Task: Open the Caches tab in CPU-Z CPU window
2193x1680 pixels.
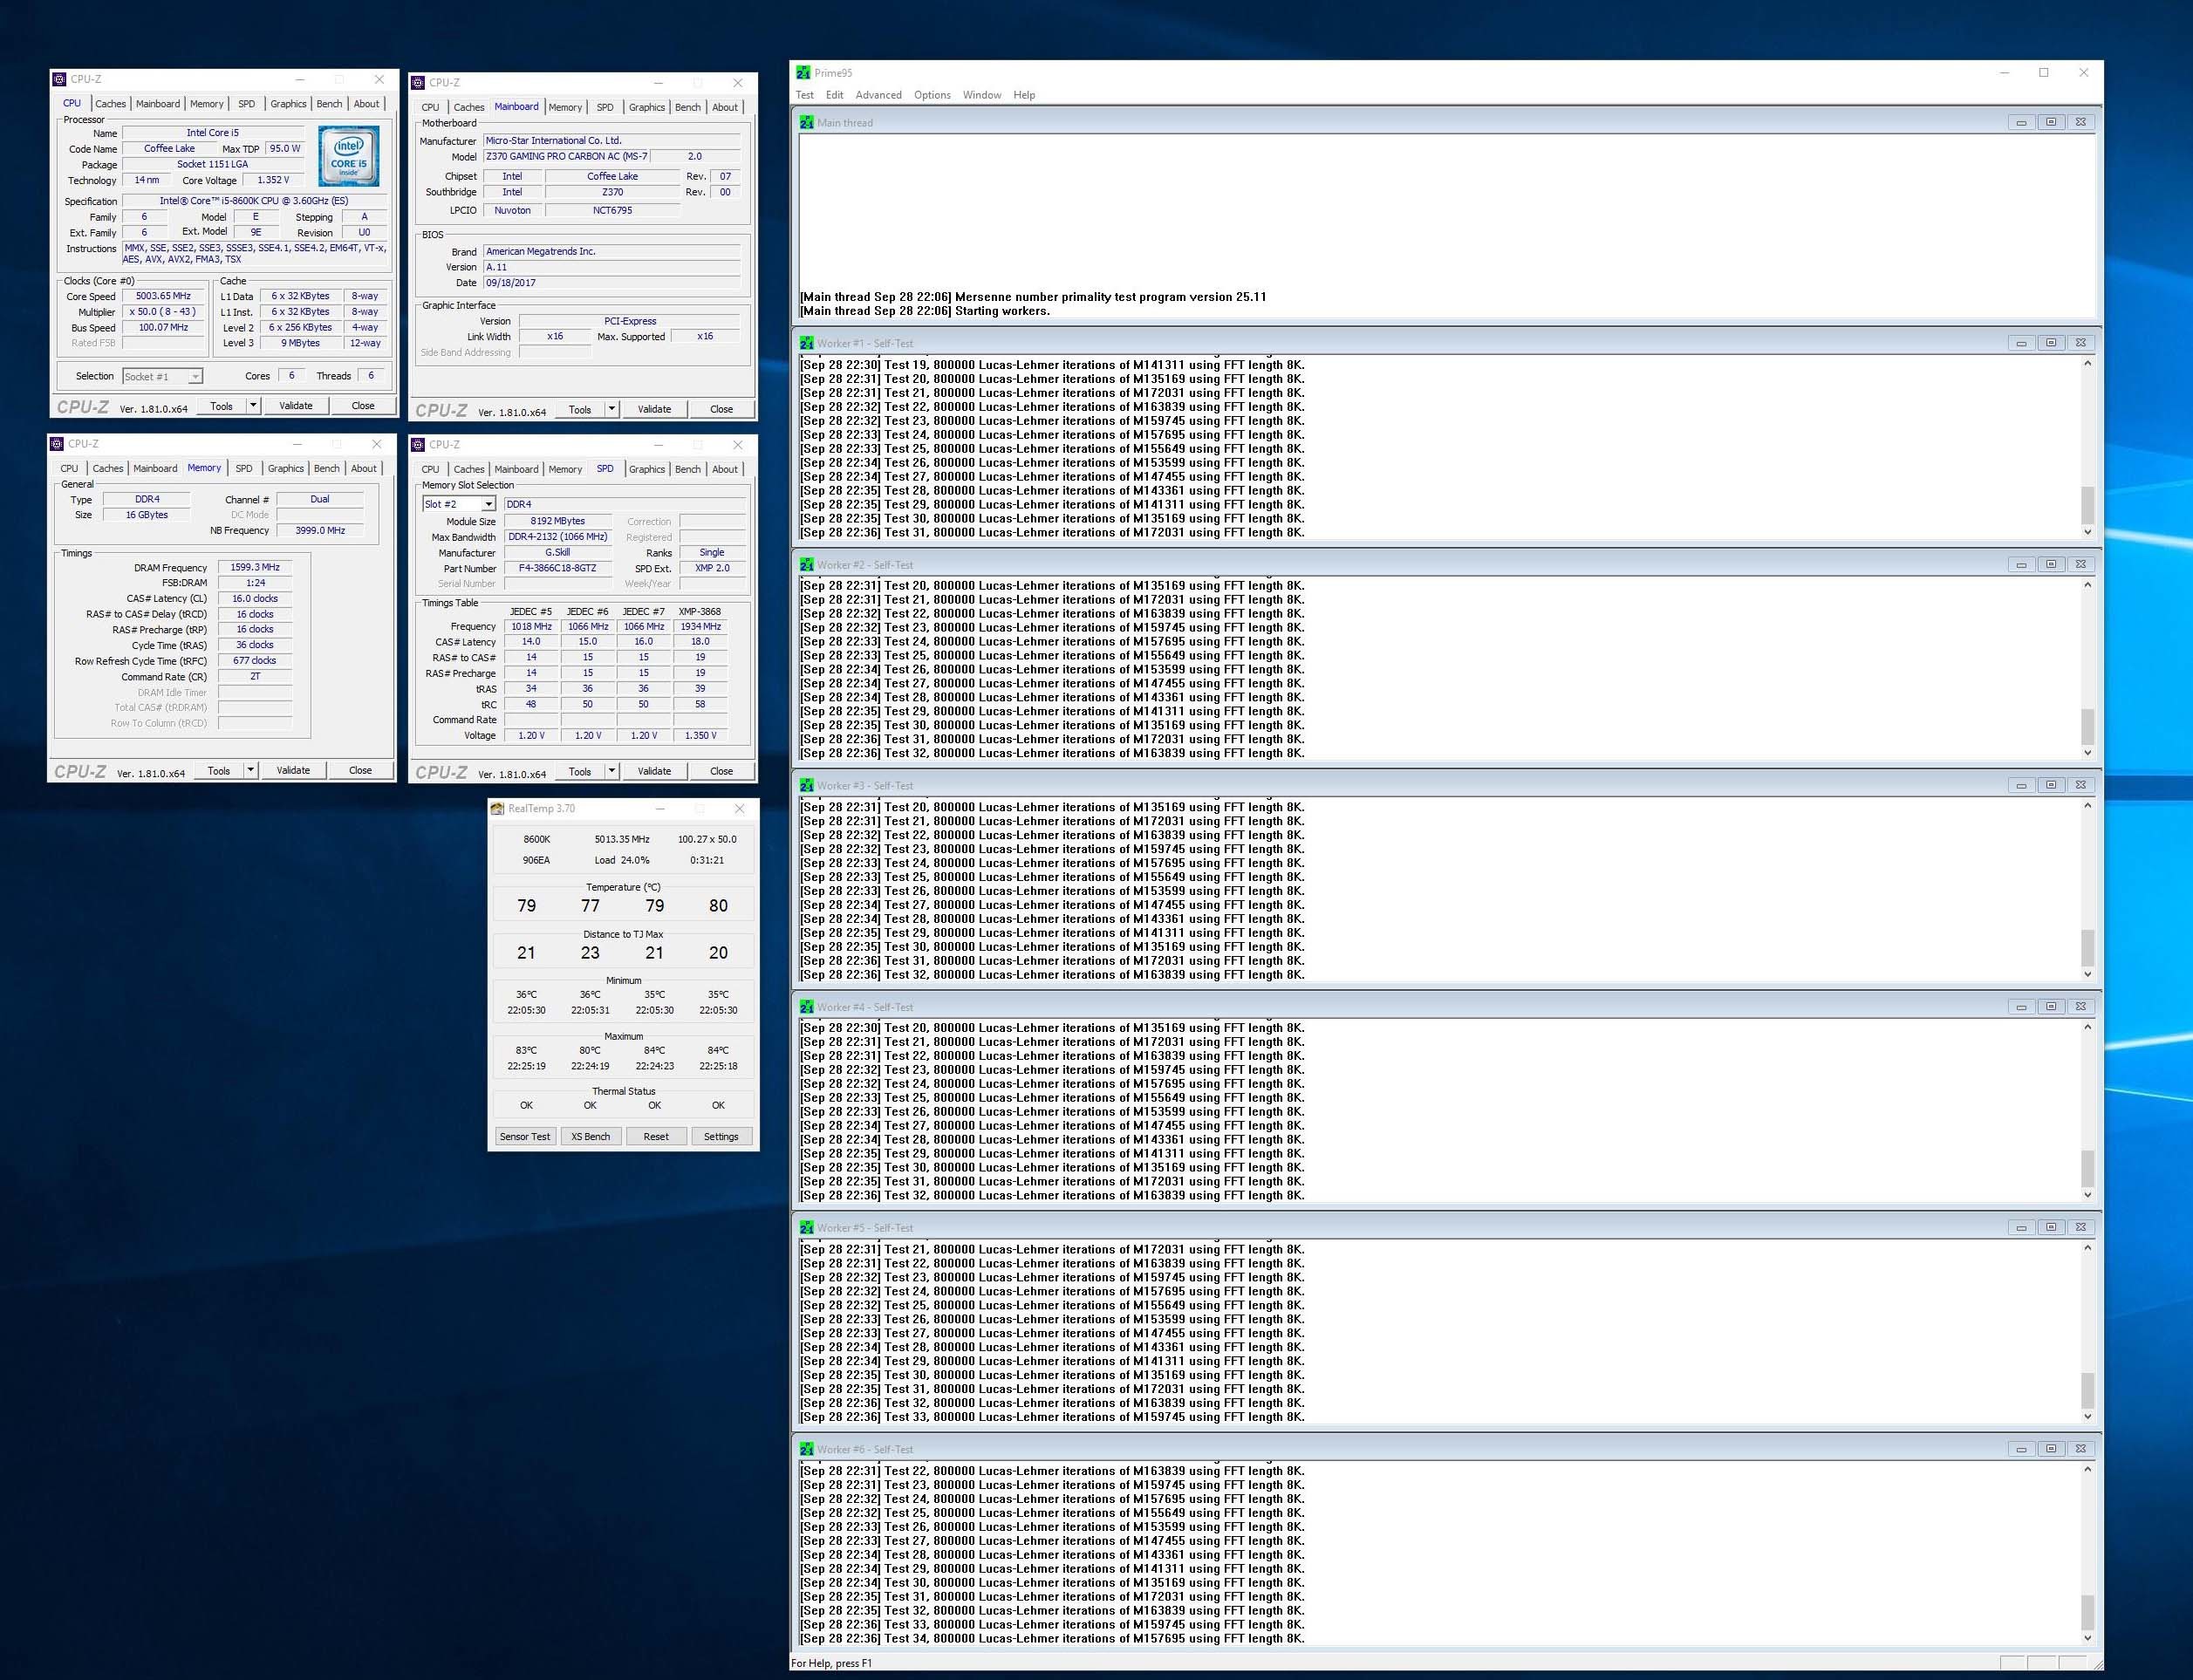Action: [110, 104]
